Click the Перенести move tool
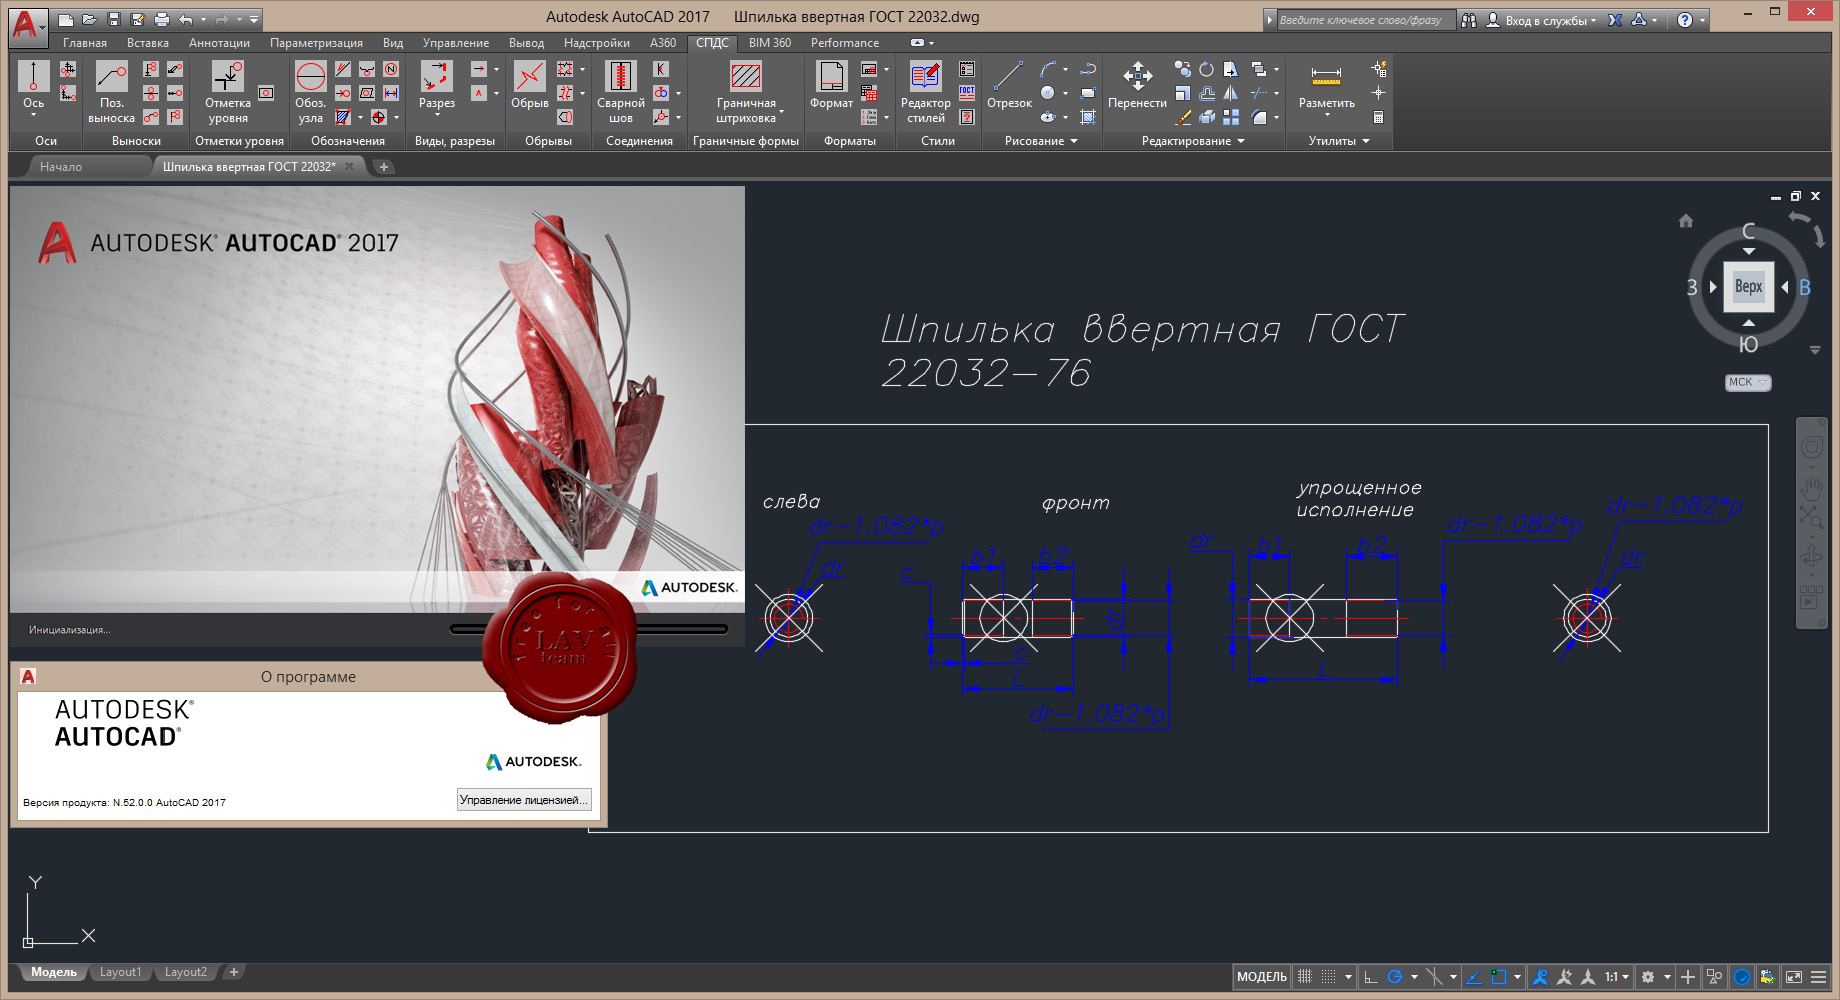1840x1000 pixels. coord(1137,85)
